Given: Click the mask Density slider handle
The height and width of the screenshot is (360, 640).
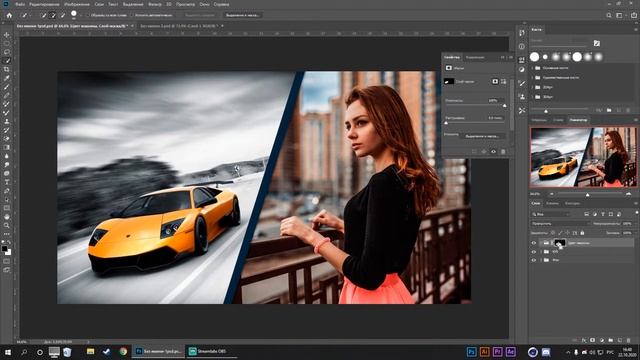Looking at the screenshot, I should point(505,106).
